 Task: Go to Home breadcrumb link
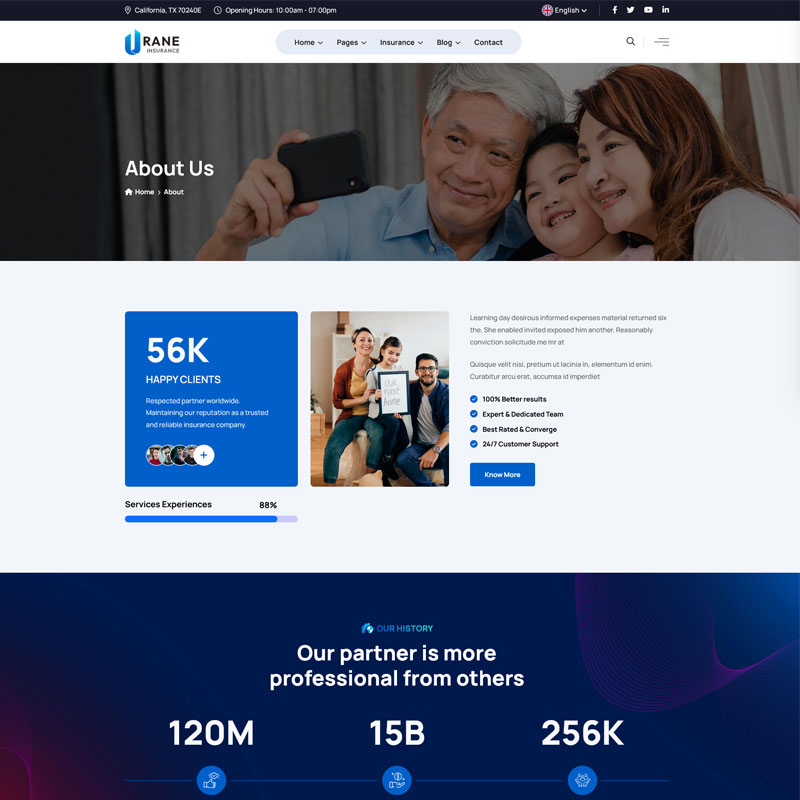144,192
